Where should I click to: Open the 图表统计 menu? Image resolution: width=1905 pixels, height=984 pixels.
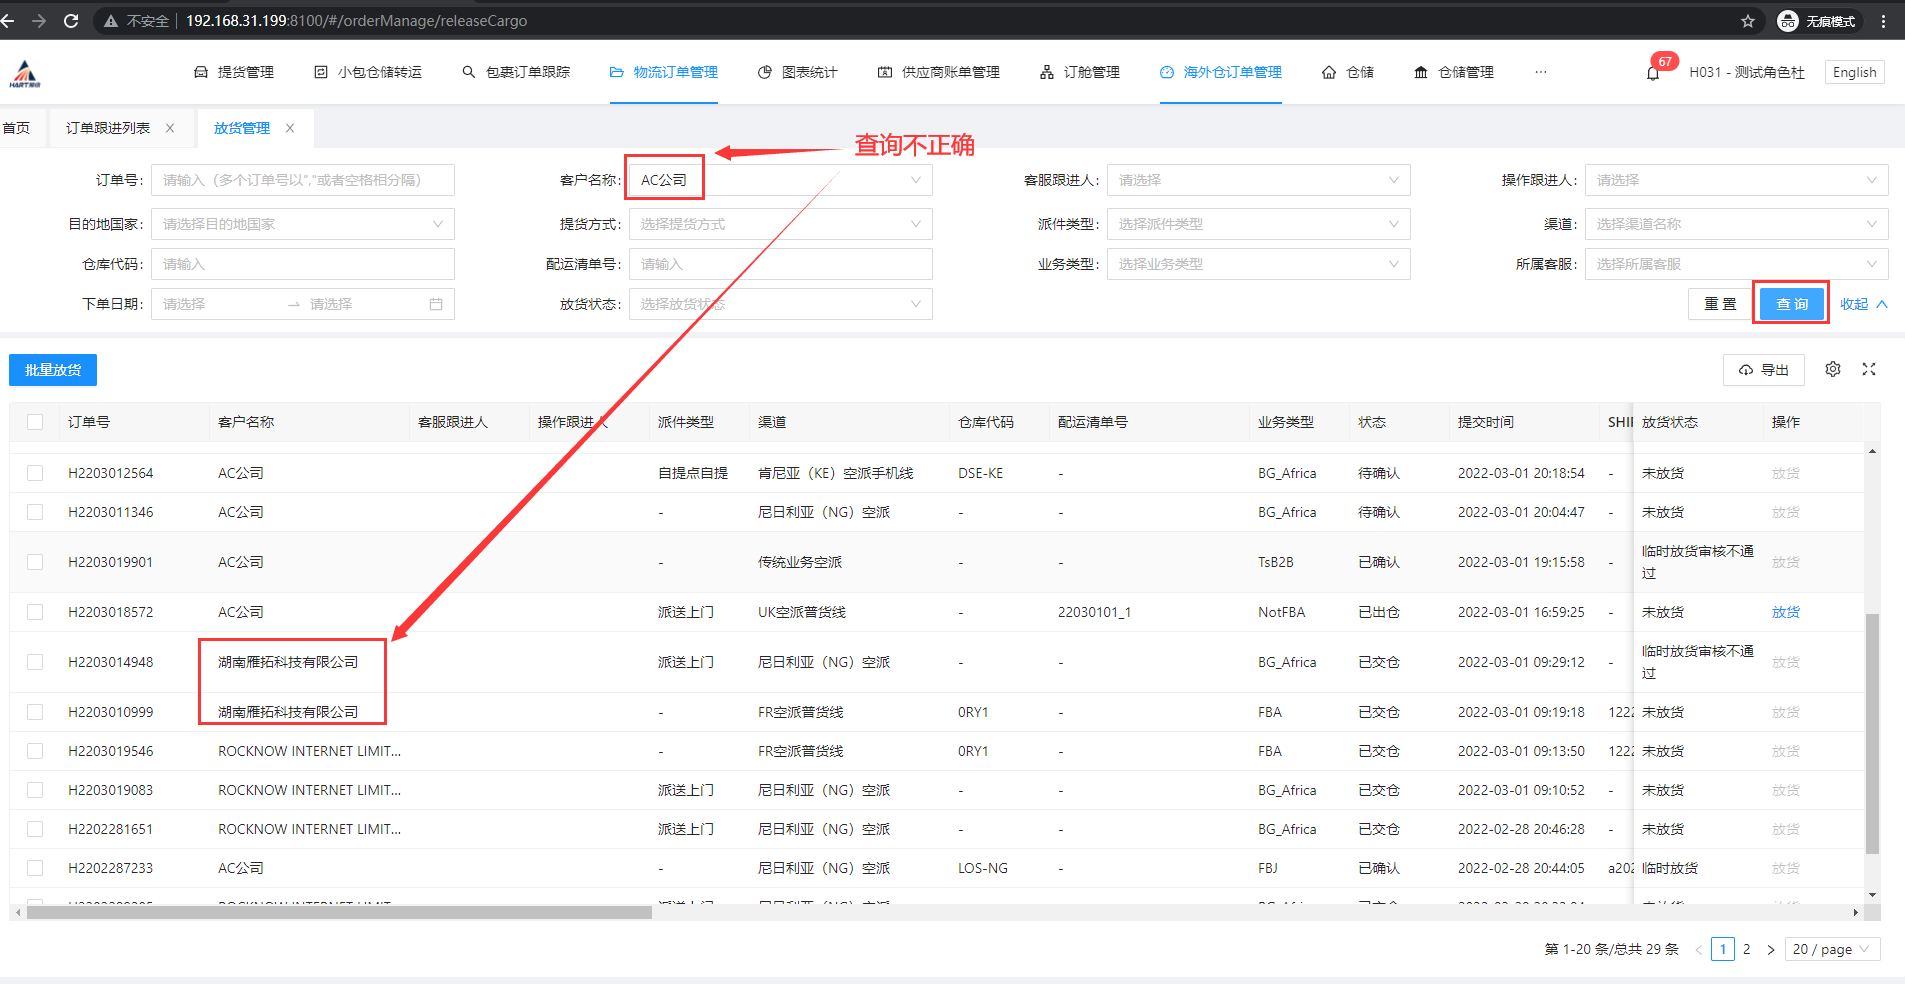pos(798,72)
